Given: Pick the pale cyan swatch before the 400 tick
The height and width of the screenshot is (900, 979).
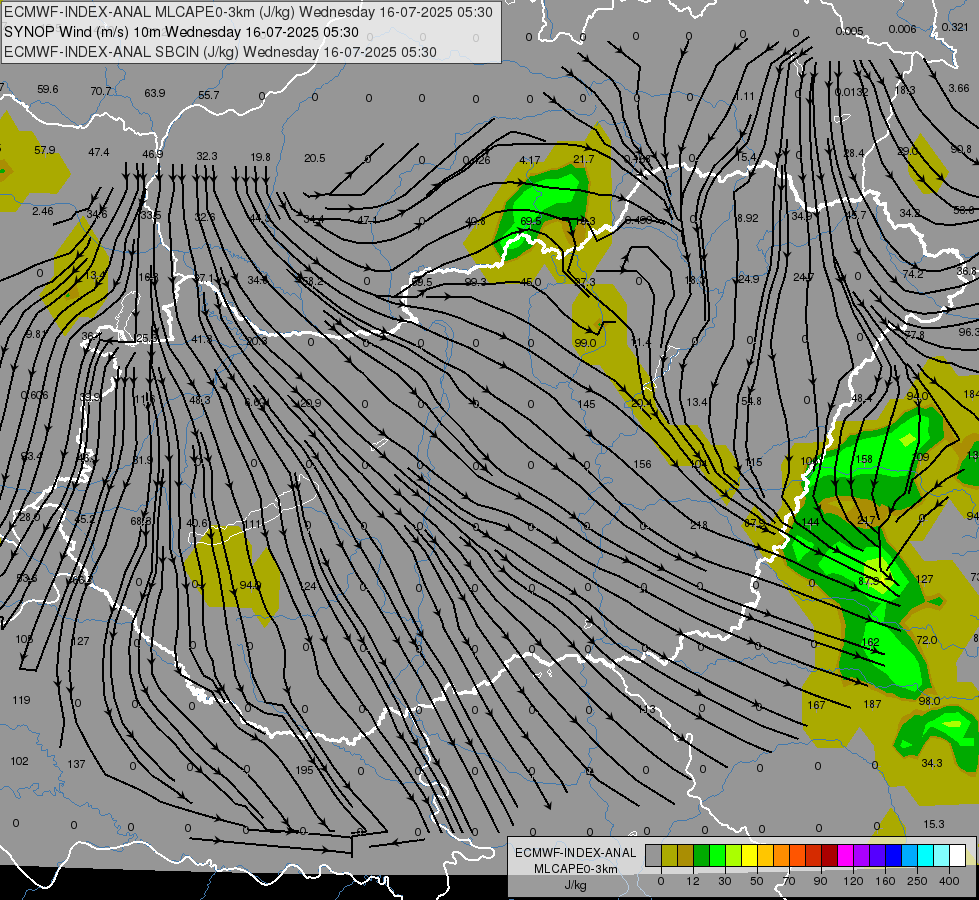Looking at the screenshot, I should point(942,855).
